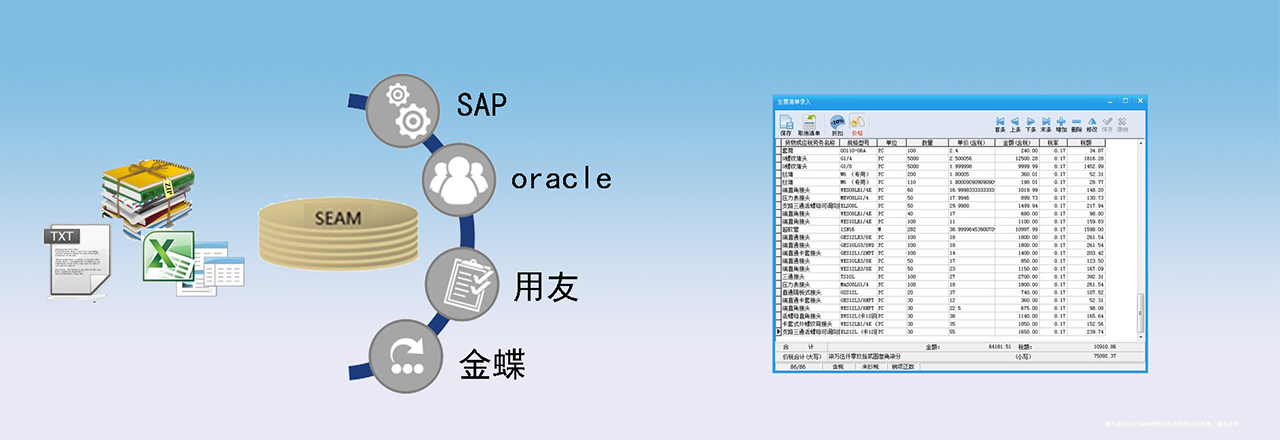The width and height of the screenshot is (1280, 440).
Task: Click the 发票清单录入 window title
Action: coord(794,102)
